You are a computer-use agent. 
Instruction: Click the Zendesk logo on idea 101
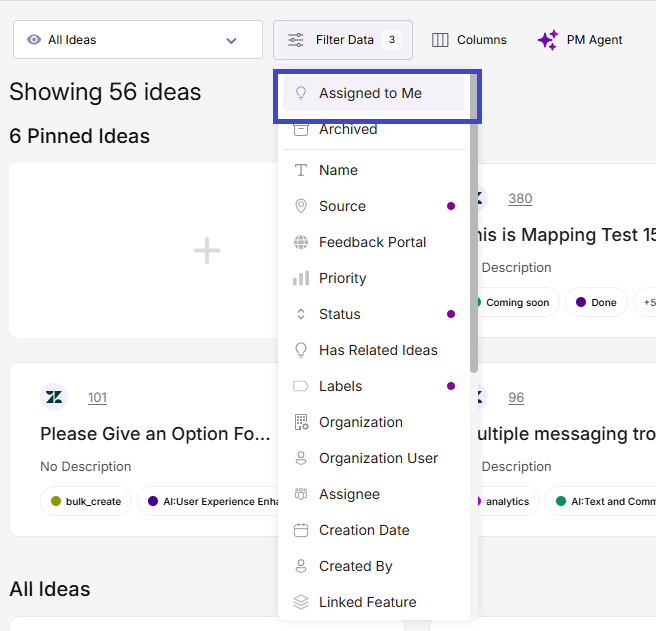point(54,397)
